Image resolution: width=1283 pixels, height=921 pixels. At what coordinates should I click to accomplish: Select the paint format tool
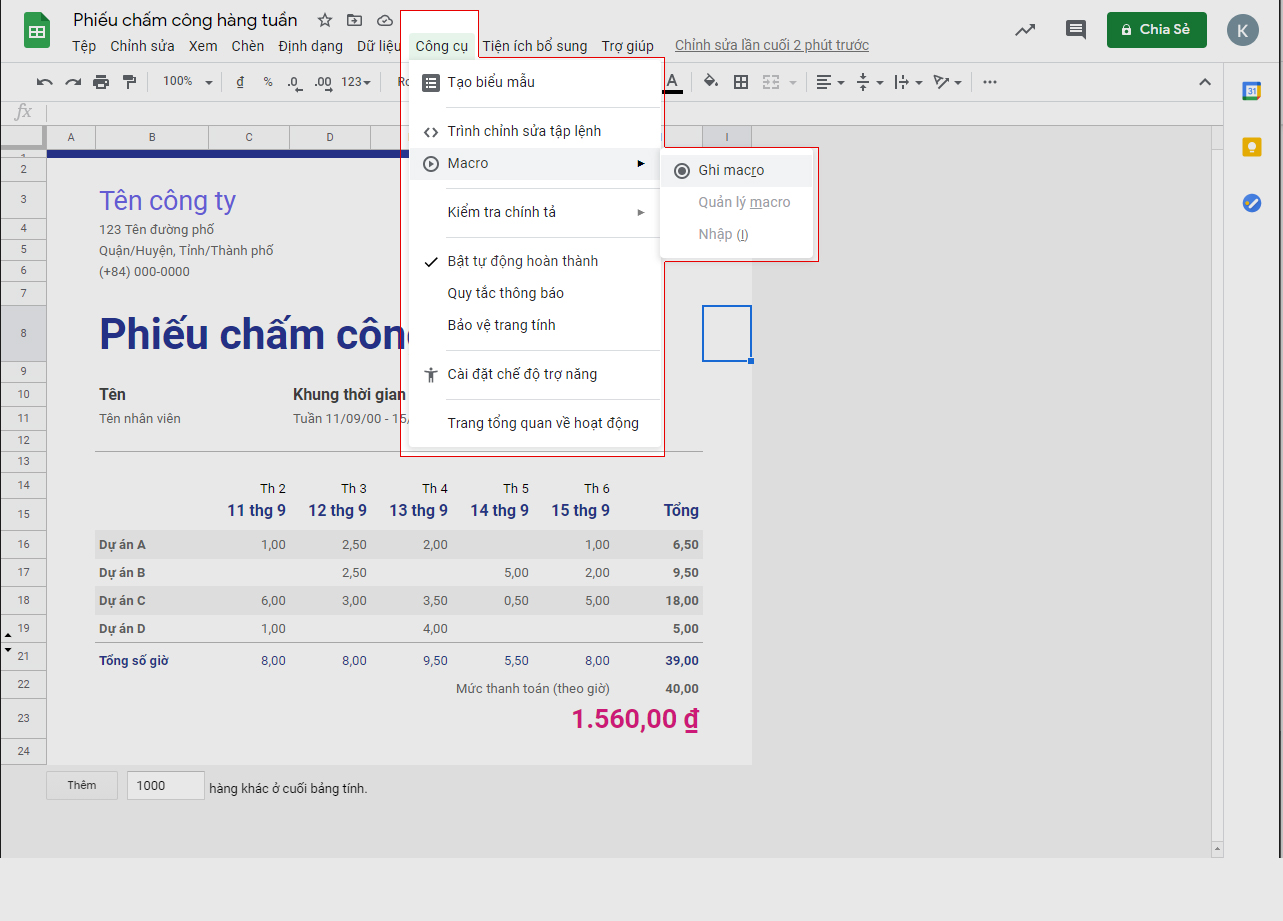pyautogui.click(x=130, y=82)
